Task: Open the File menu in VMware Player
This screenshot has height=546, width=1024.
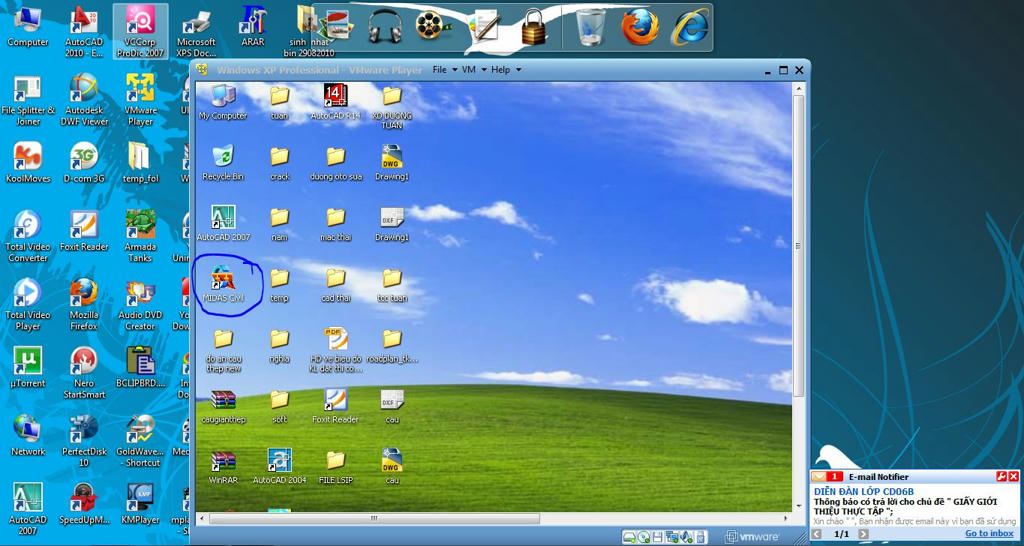Action: [x=443, y=70]
